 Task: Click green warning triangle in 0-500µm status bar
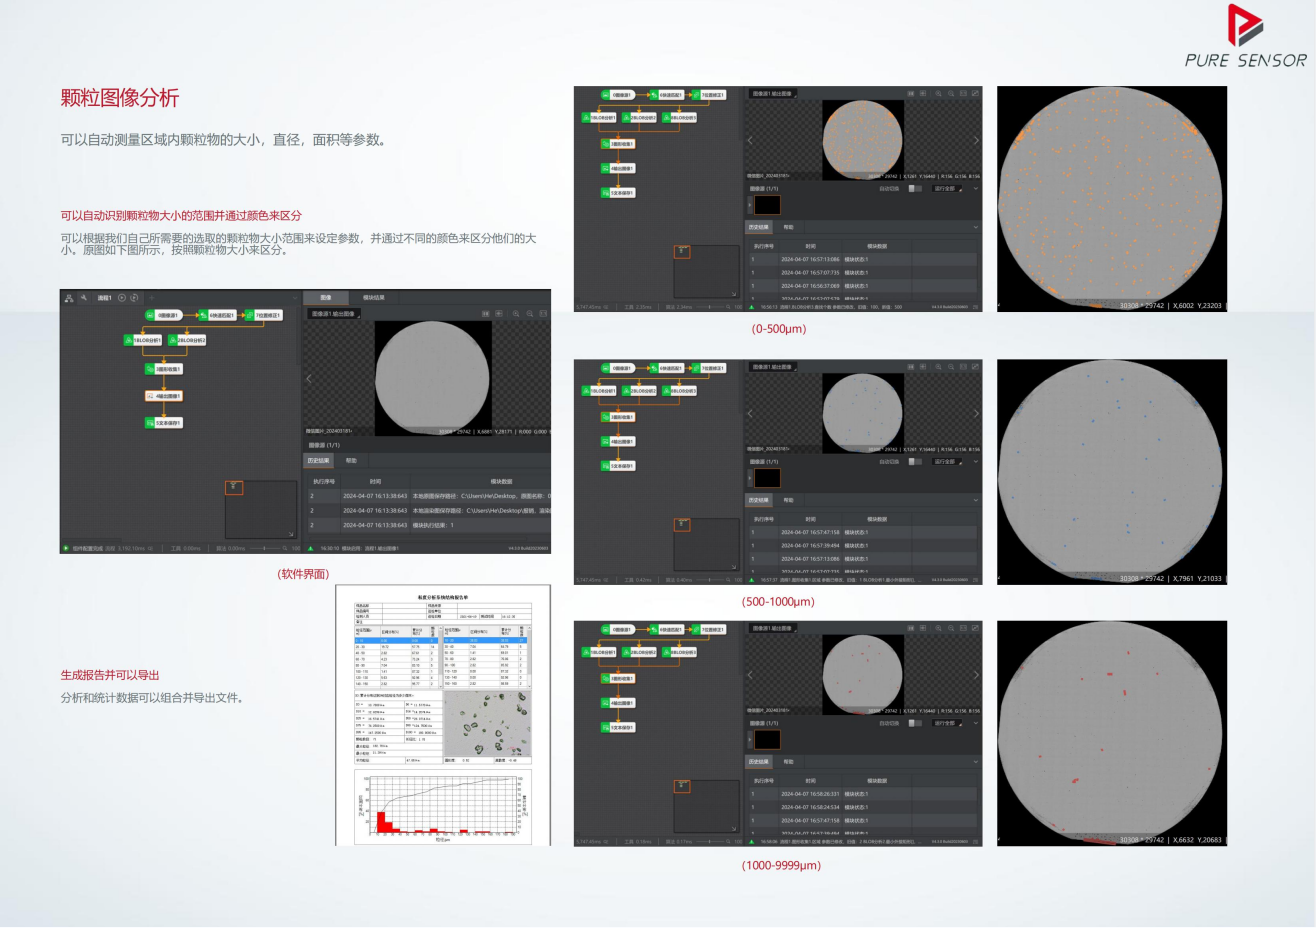pyautogui.click(x=753, y=307)
